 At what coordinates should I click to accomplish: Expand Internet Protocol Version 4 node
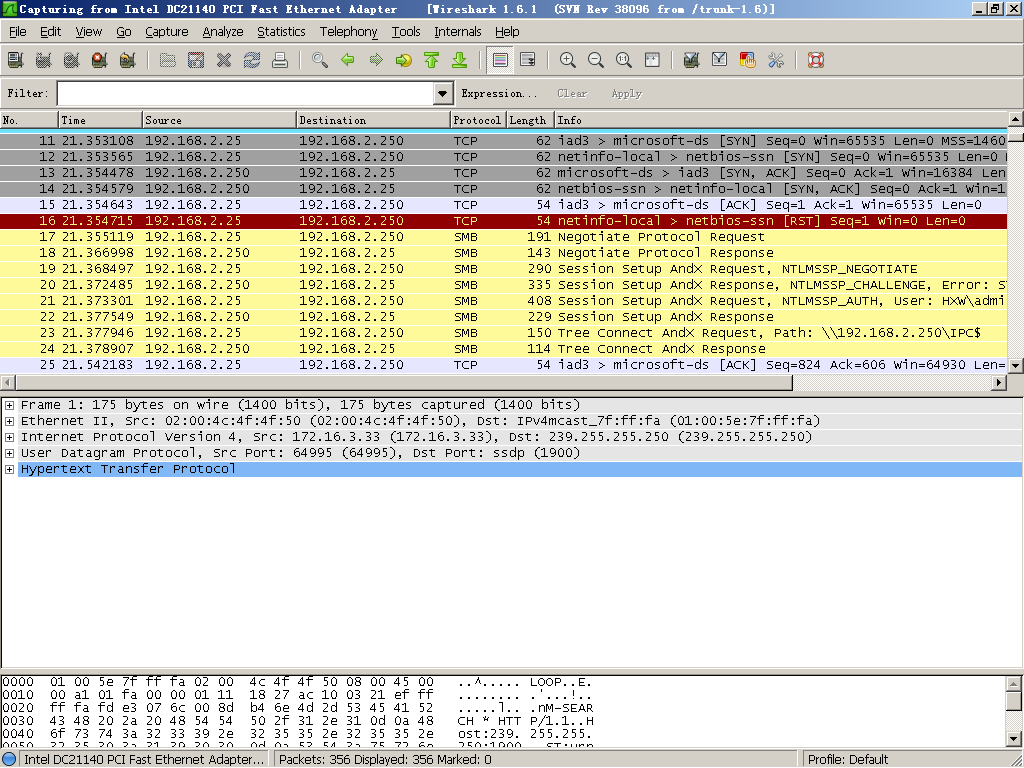point(9,437)
